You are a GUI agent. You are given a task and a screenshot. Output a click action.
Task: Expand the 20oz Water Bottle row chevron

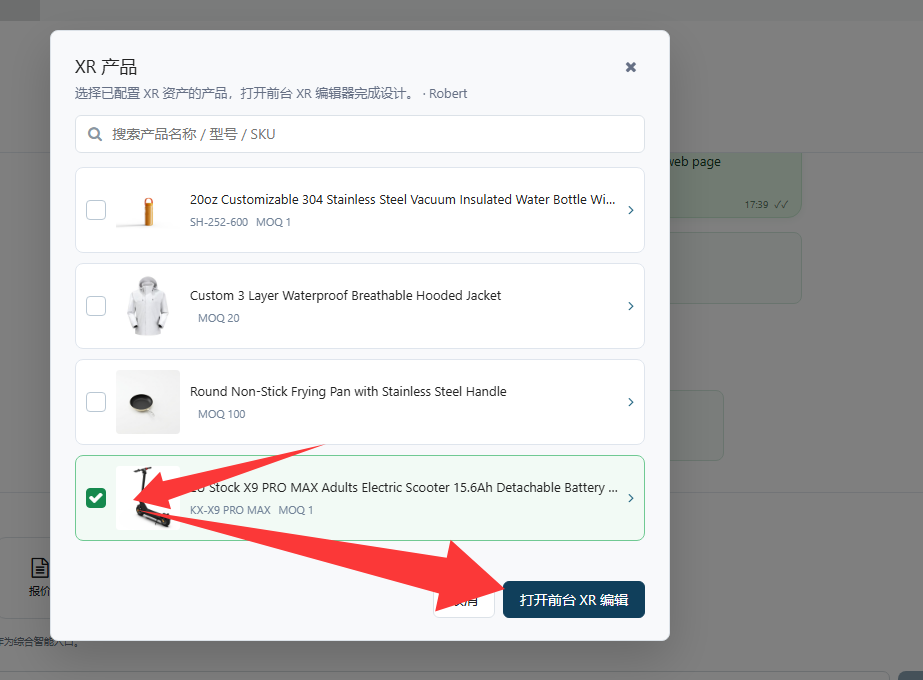[630, 210]
